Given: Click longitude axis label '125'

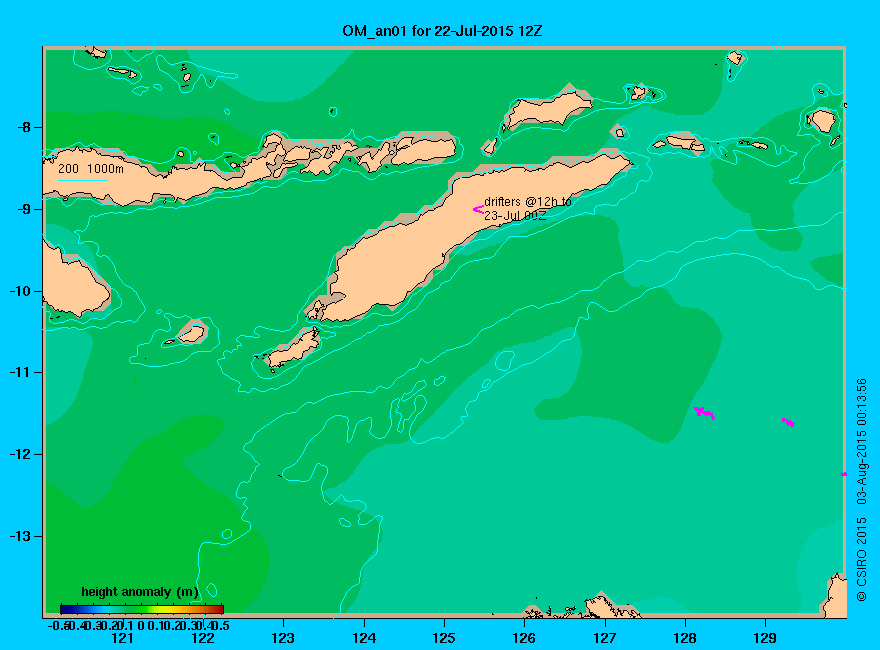Looking at the screenshot, I should [x=444, y=638].
